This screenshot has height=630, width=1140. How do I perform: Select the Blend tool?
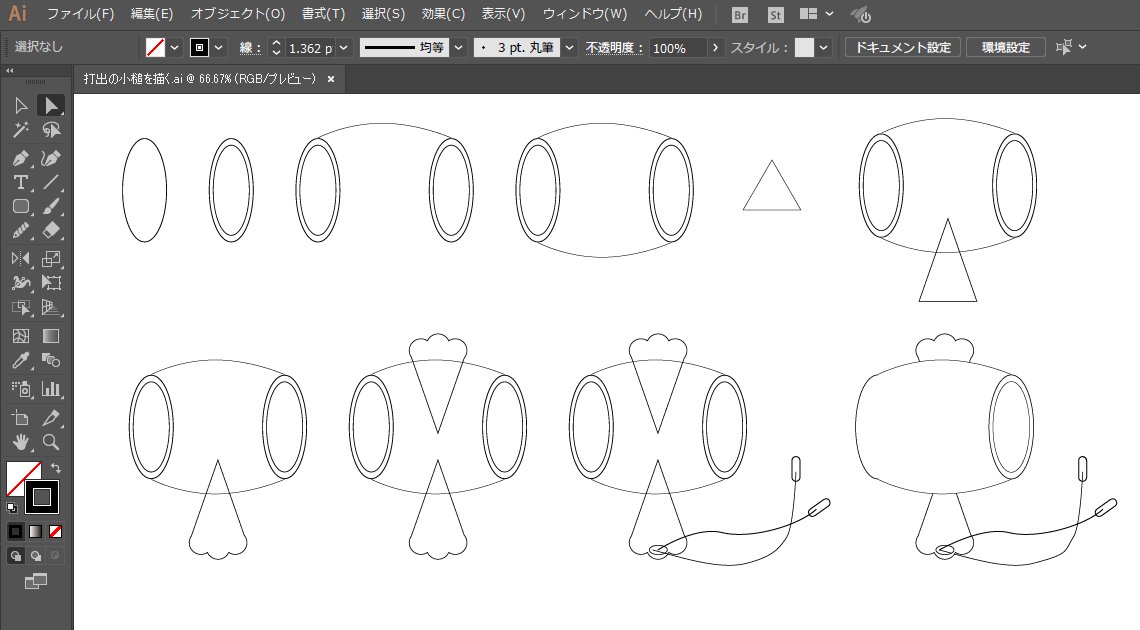50,360
